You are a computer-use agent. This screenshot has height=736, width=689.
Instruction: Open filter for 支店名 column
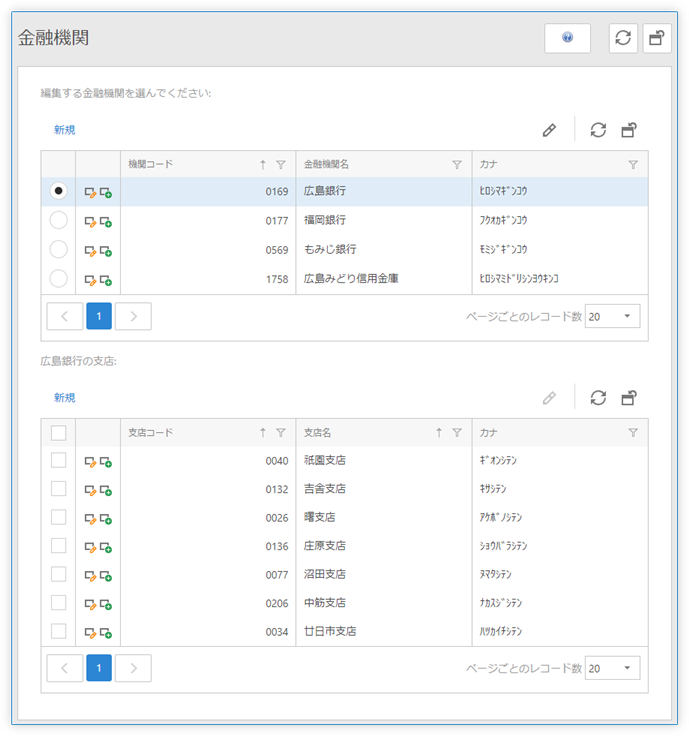[x=457, y=433]
